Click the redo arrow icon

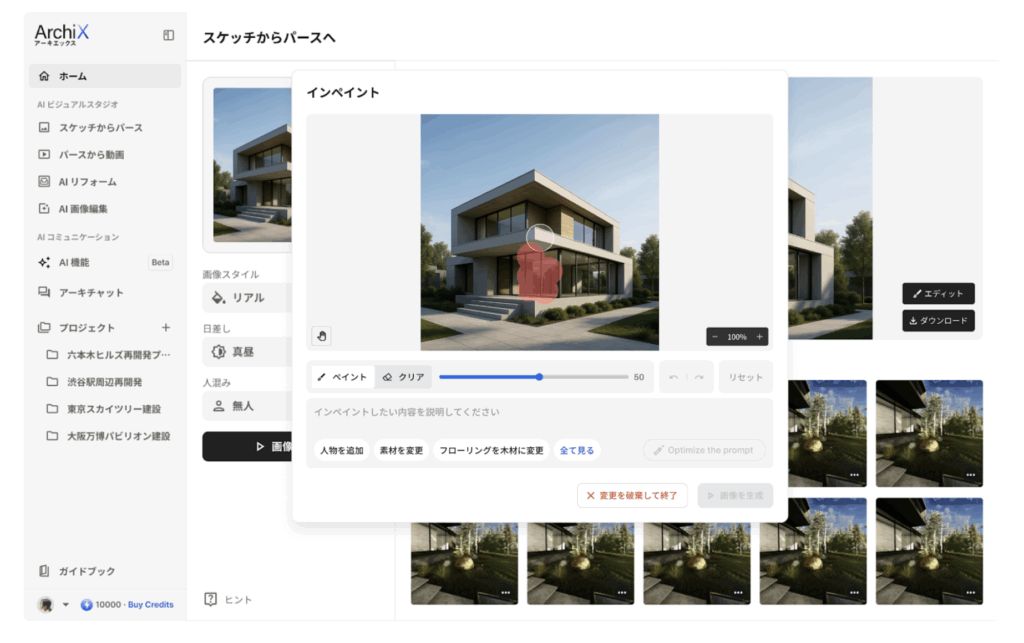pos(699,377)
